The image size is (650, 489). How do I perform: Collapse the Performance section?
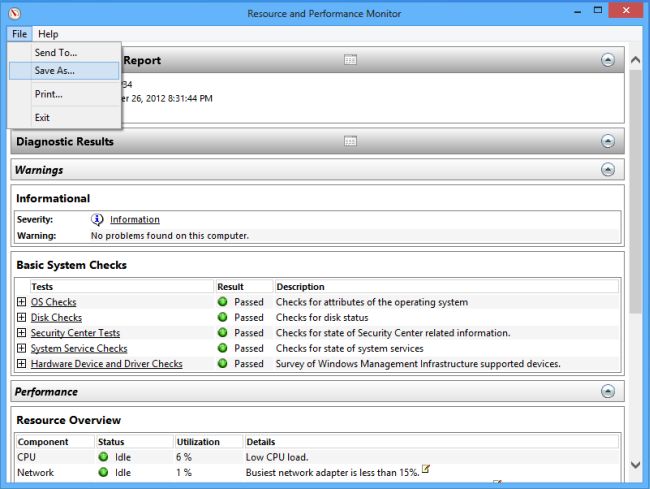point(608,391)
